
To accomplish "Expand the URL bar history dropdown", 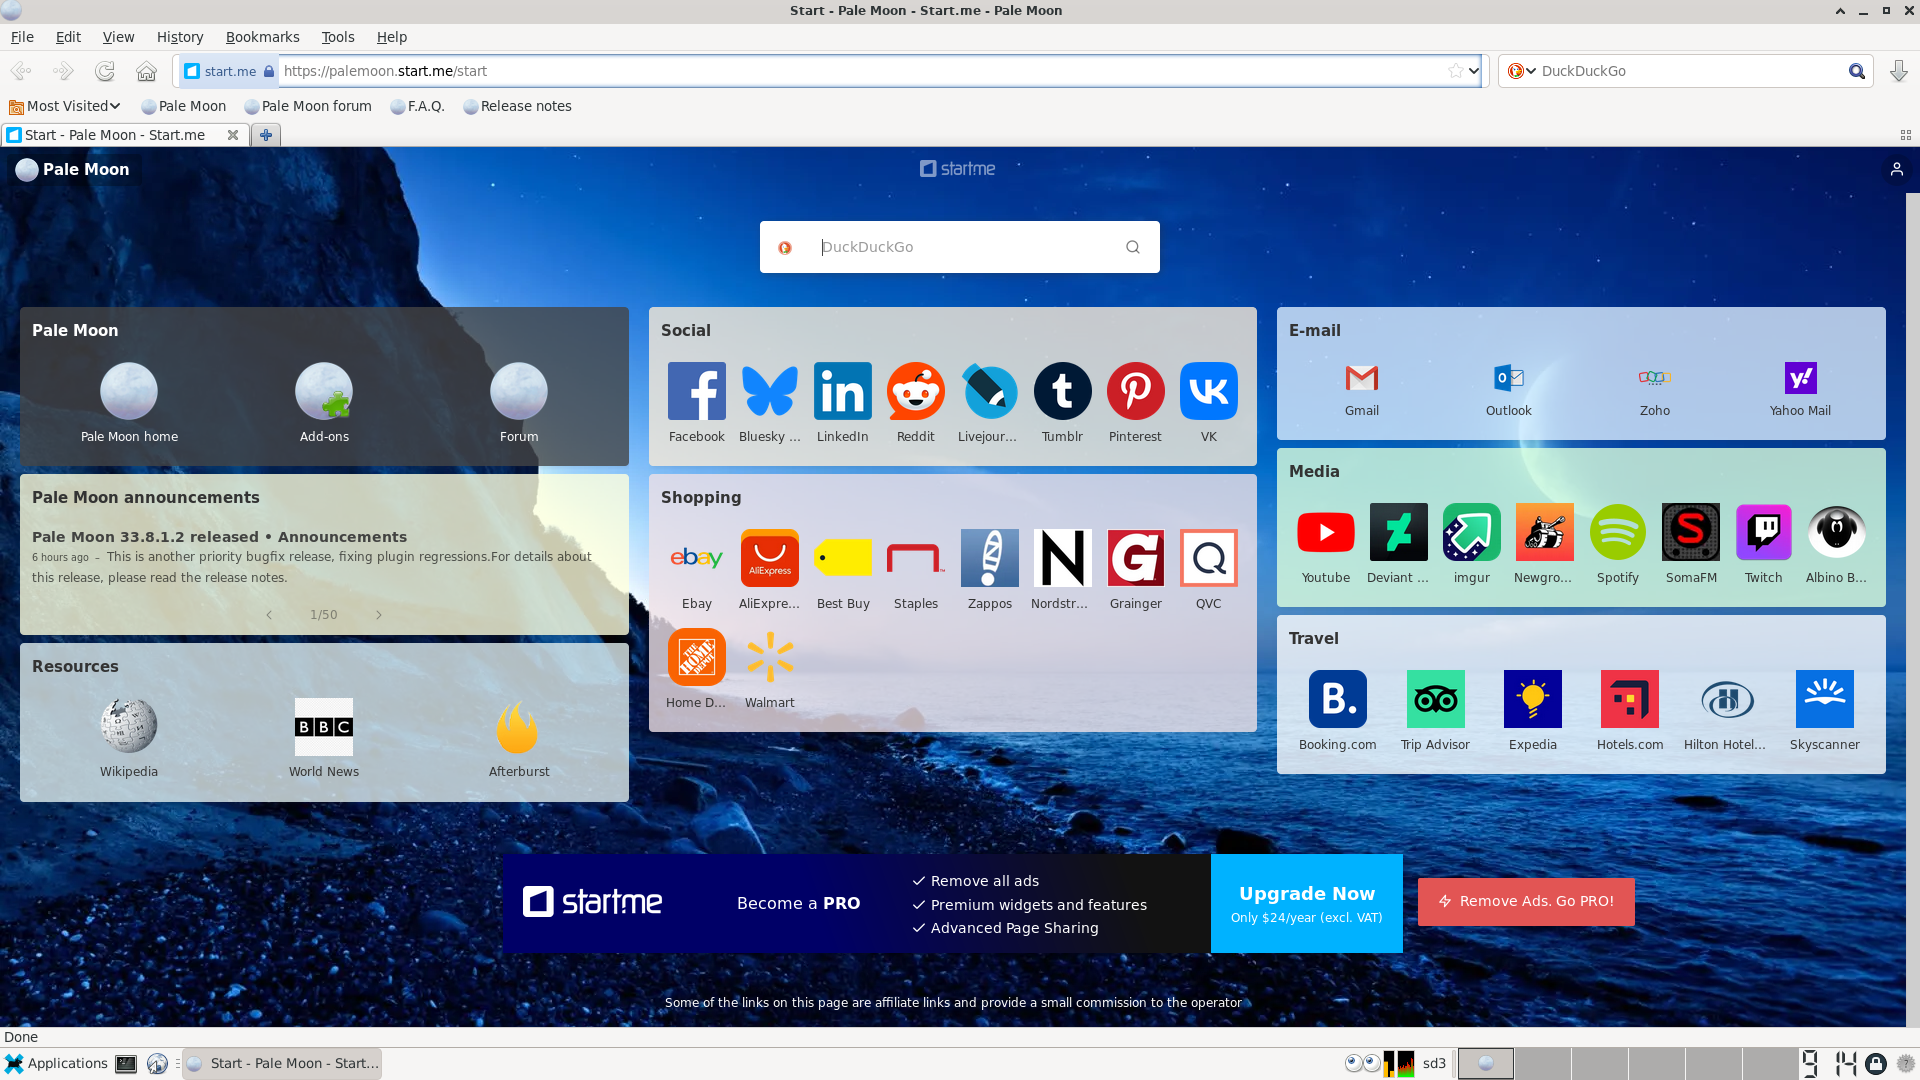I will click(1473, 71).
